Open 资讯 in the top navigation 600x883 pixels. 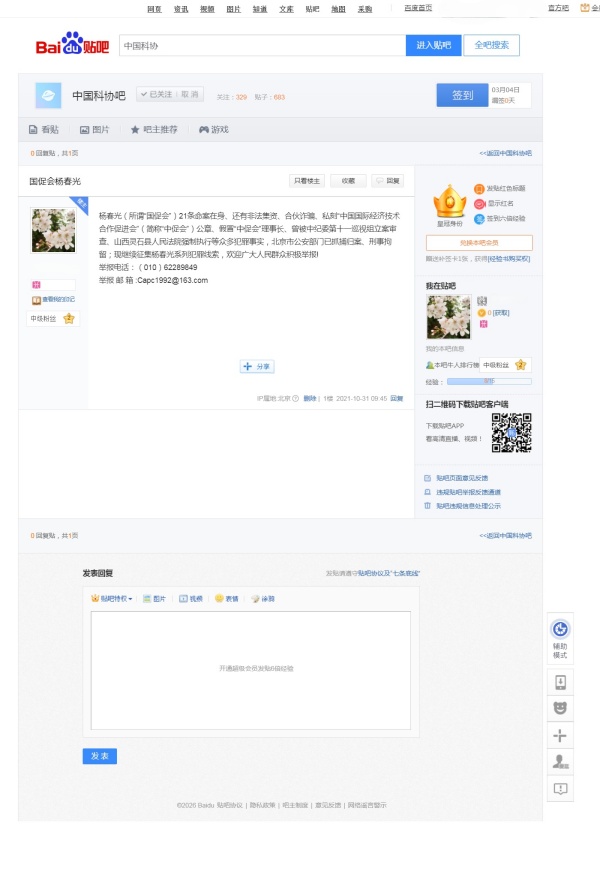point(181,9)
